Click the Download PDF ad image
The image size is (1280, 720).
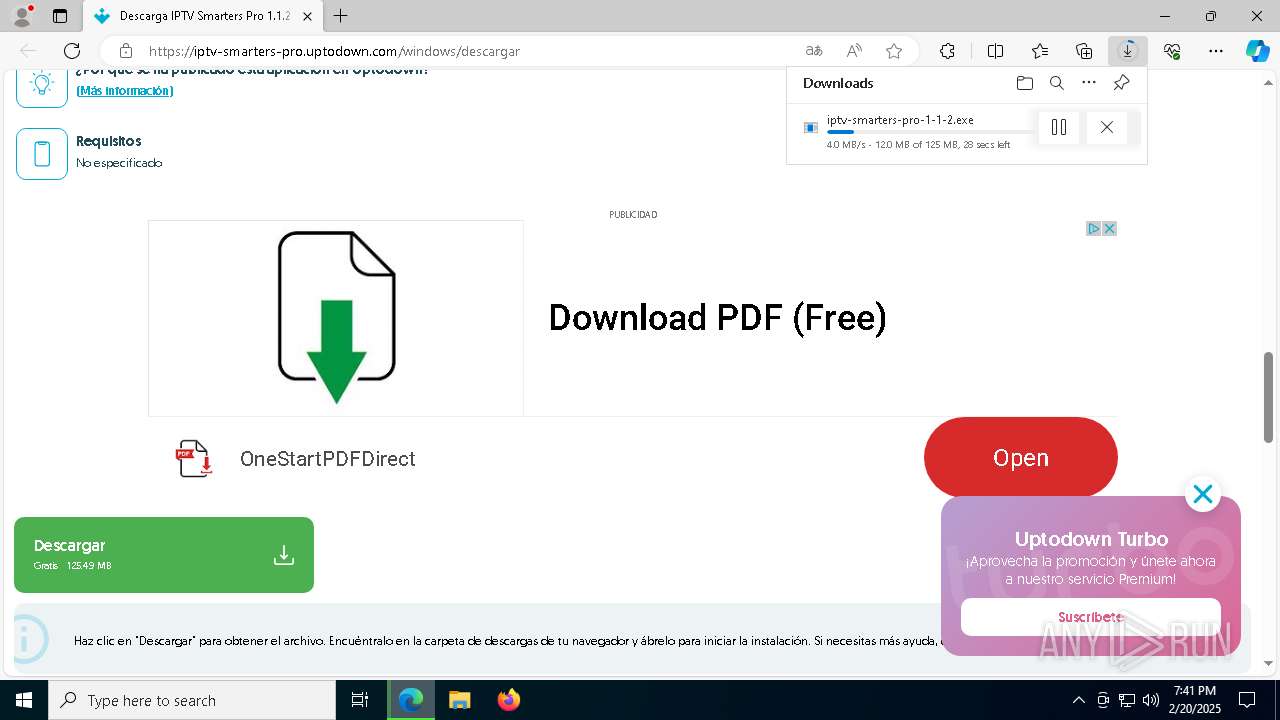tap(336, 318)
